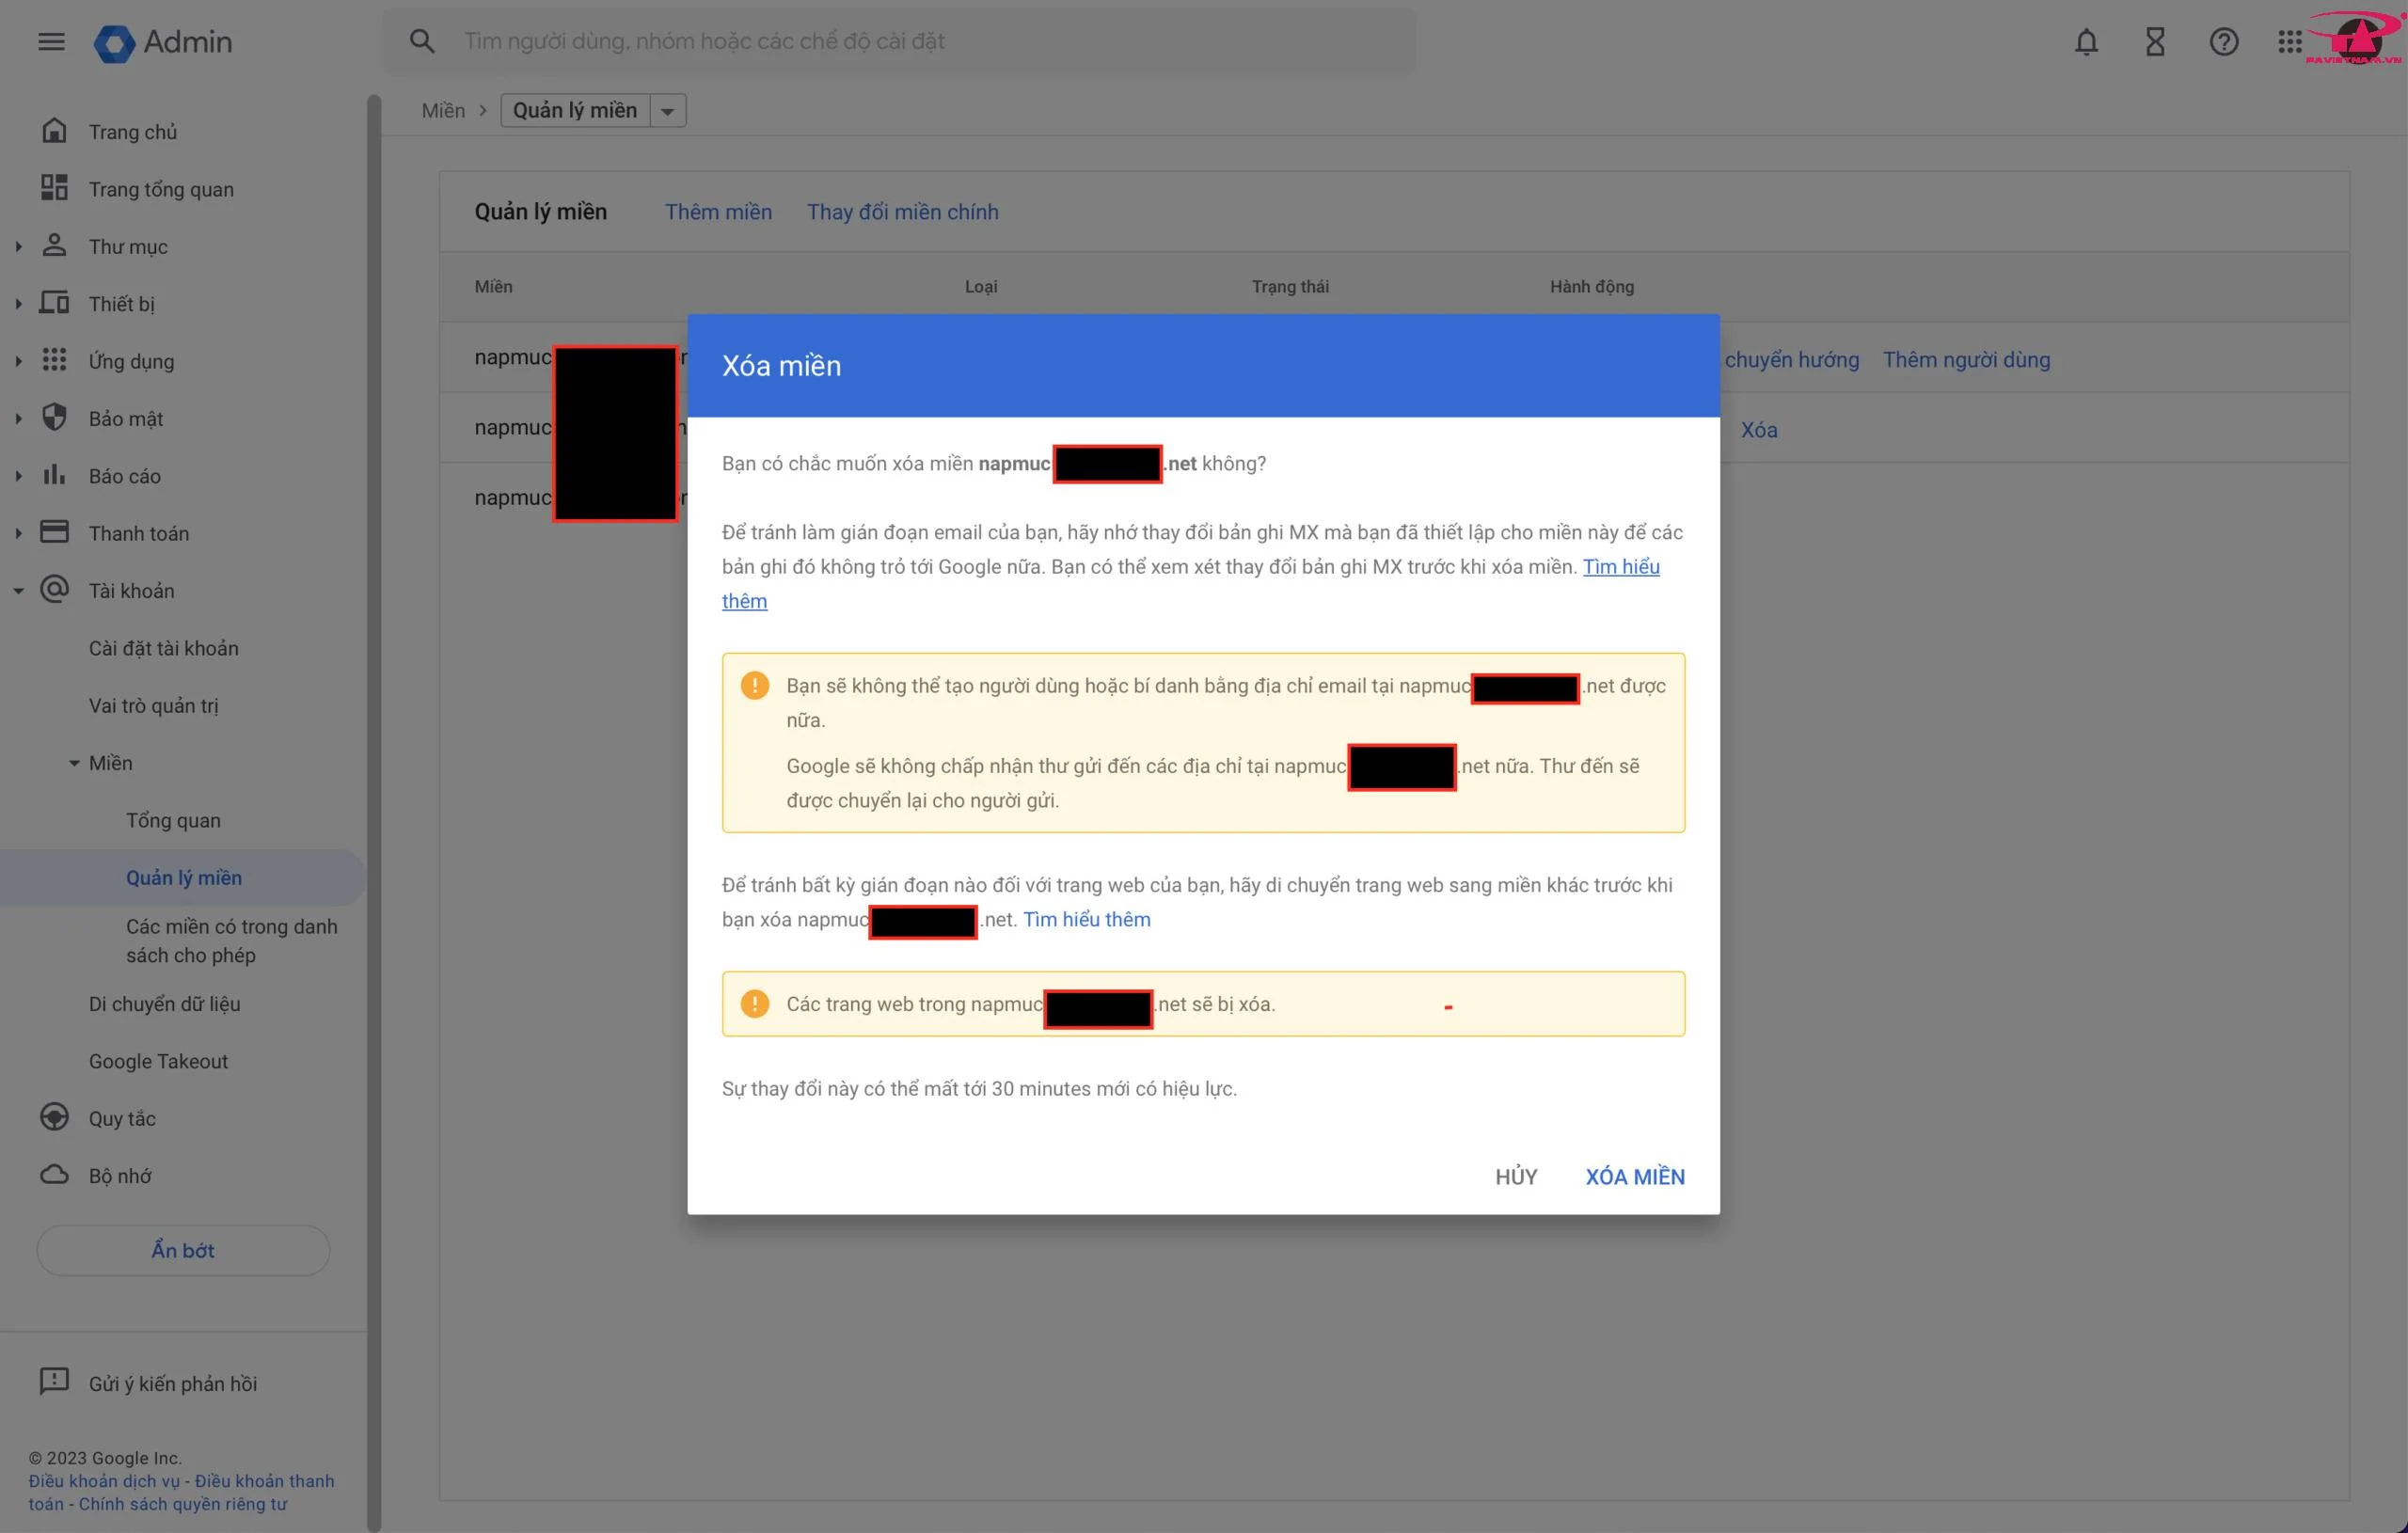Cancel the dialog with HỦY
This screenshot has height=1533, width=2408.
point(1516,1176)
